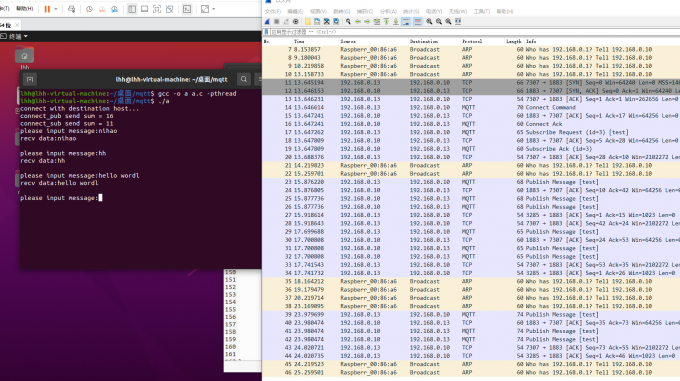The width and height of the screenshot is (680, 381).
Task: Toggle packet list colorization
Action: 418,21
